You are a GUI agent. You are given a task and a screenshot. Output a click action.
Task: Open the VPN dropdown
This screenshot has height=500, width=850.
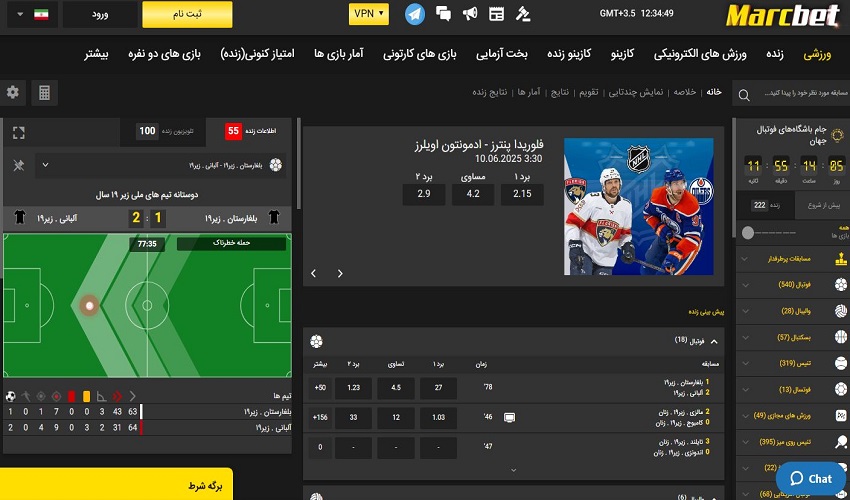(369, 14)
